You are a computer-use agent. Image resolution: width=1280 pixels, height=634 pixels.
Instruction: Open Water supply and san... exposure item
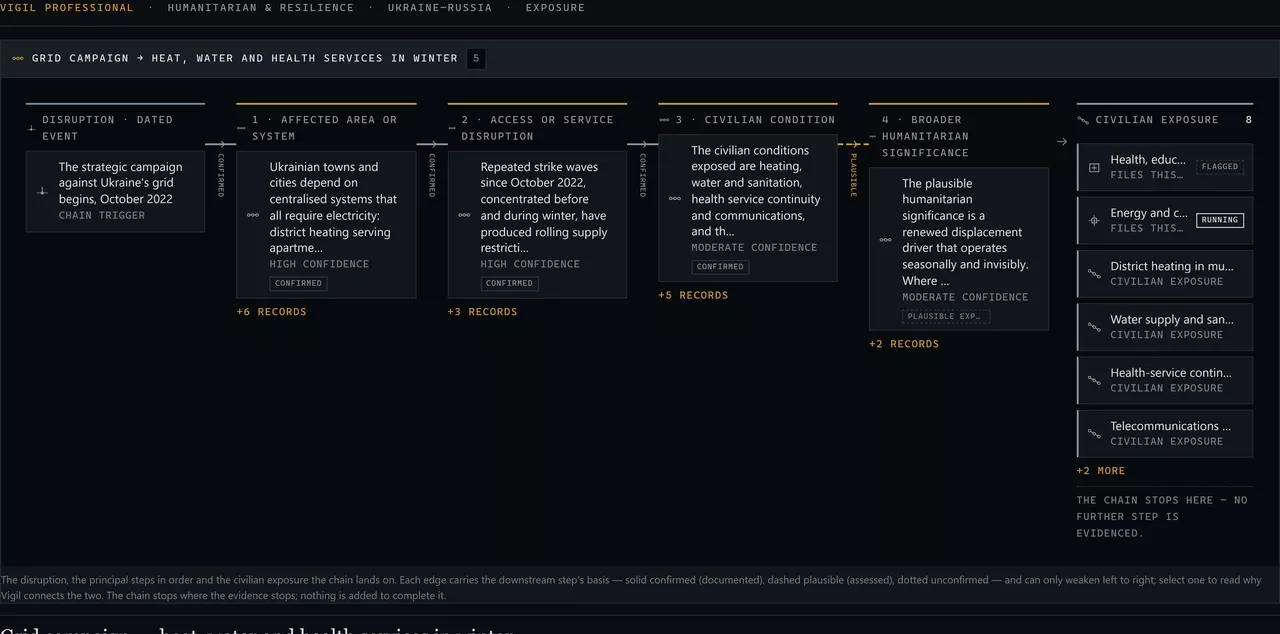pyautogui.click(x=1165, y=327)
